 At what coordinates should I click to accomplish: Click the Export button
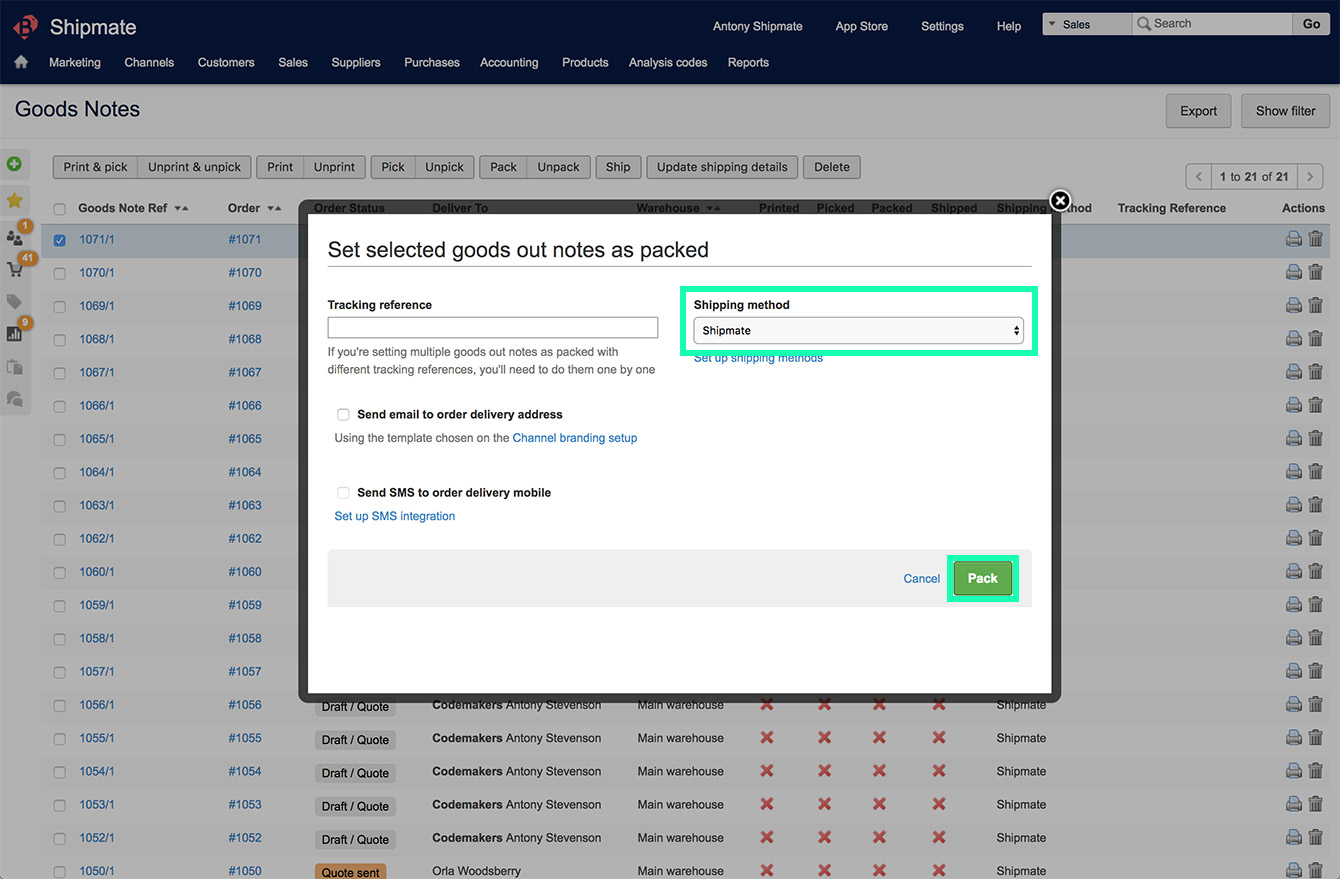pos(1198,111)
